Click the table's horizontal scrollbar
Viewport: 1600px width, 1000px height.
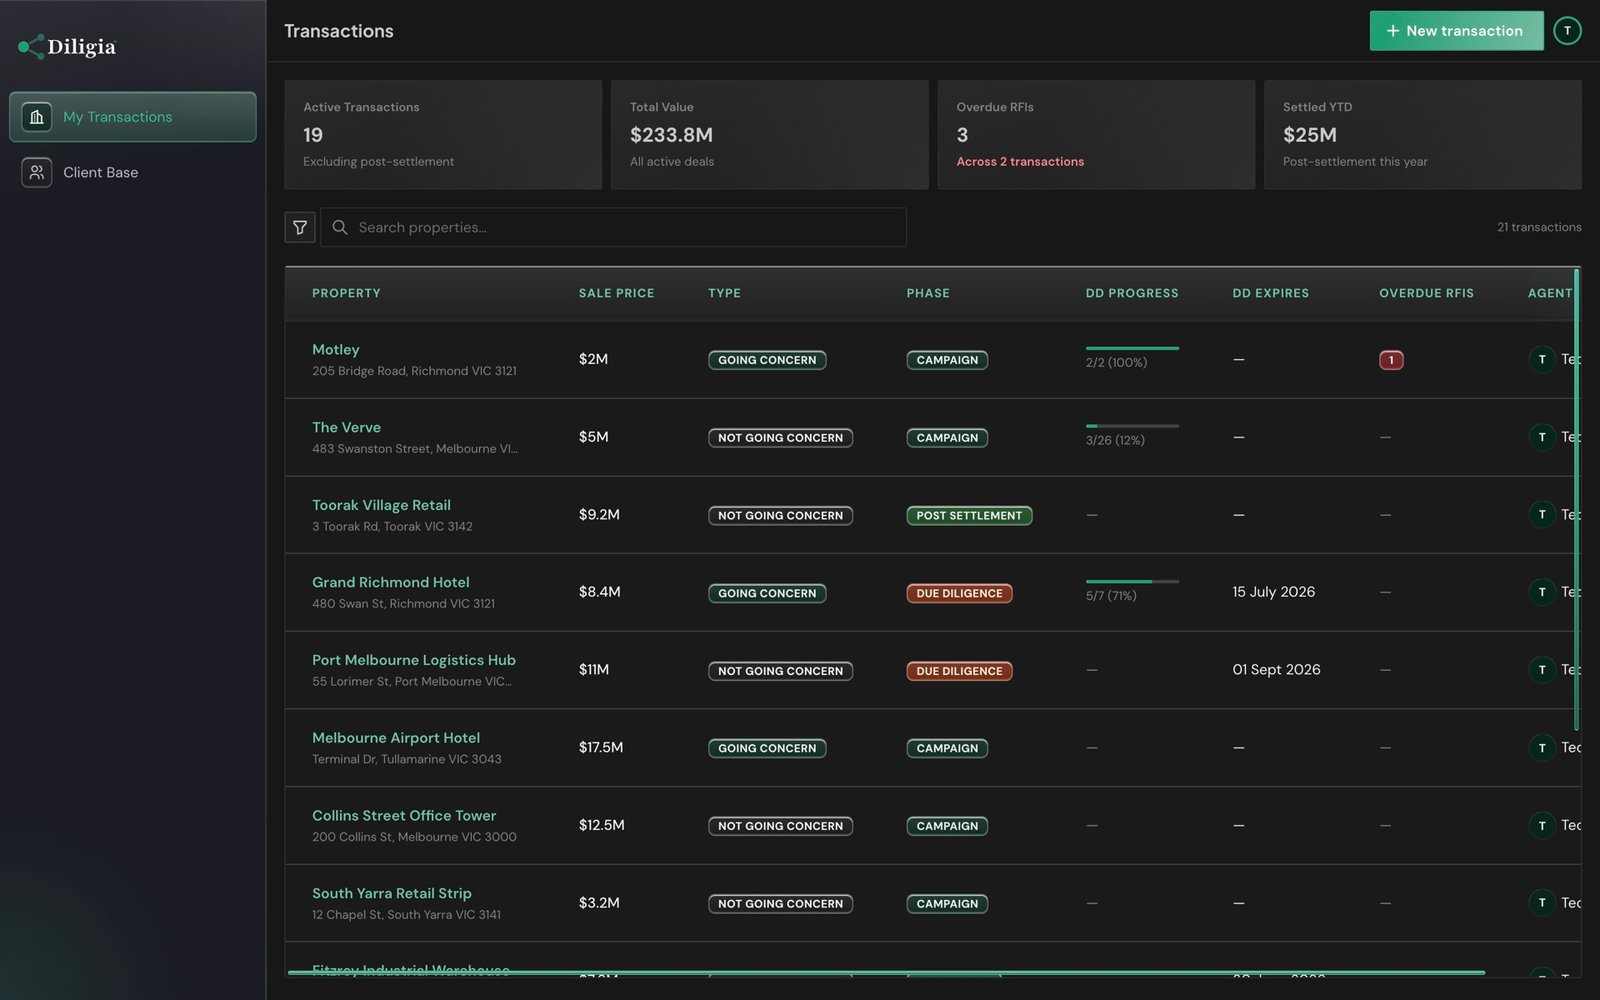coord(886,972)
